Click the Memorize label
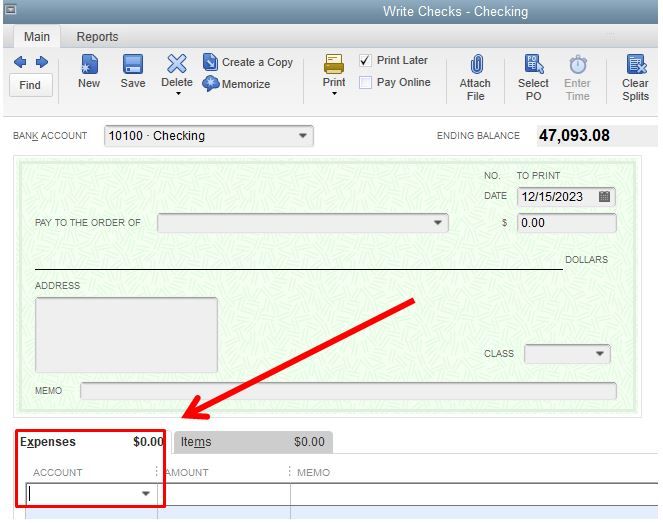 (246, 84)
